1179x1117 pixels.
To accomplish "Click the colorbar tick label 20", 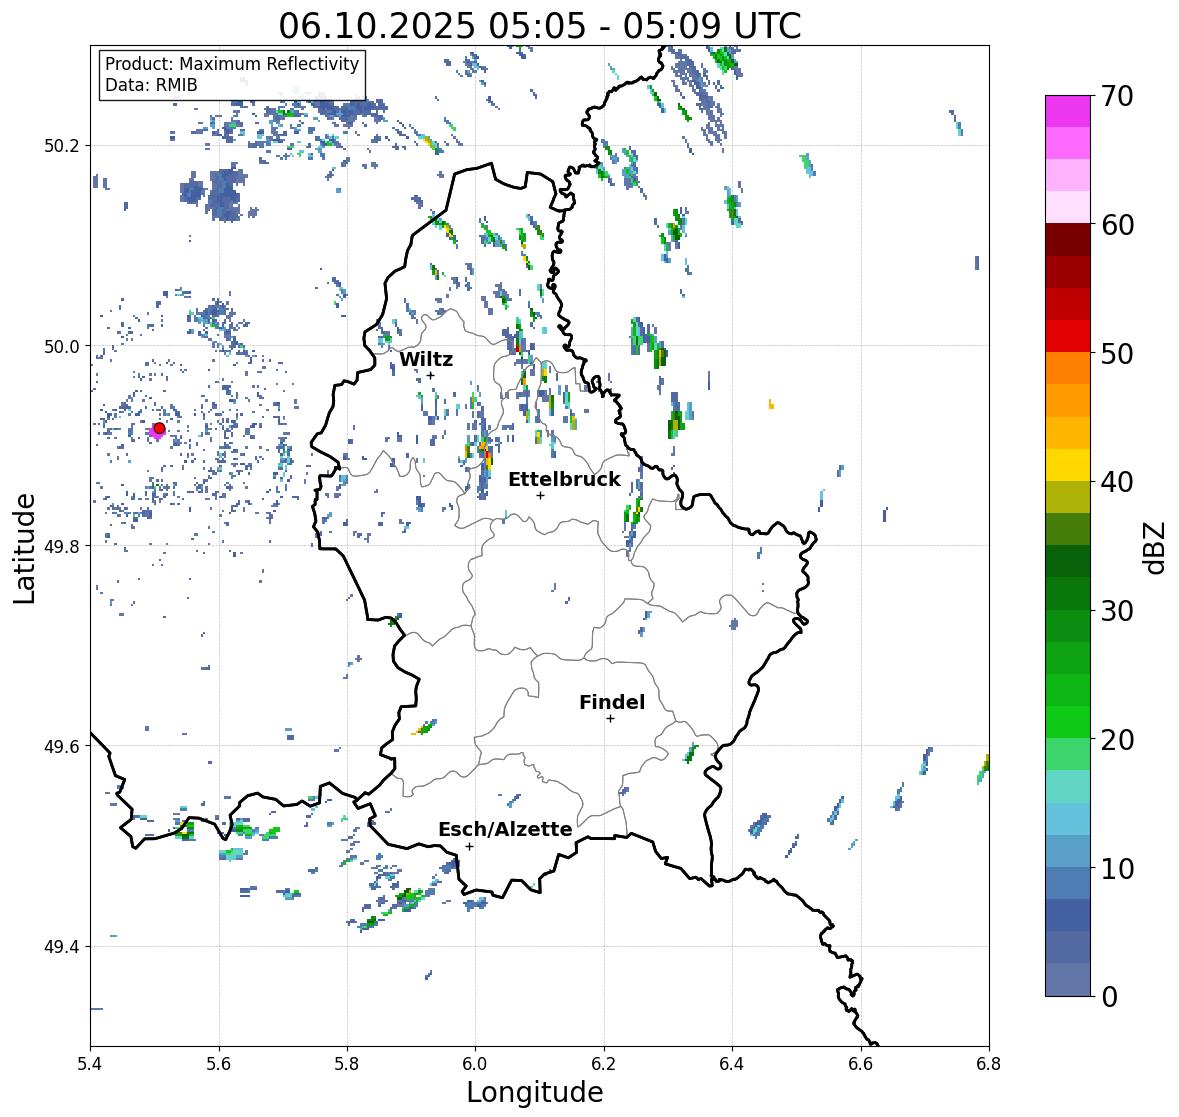I will (x=1117, y=740).
